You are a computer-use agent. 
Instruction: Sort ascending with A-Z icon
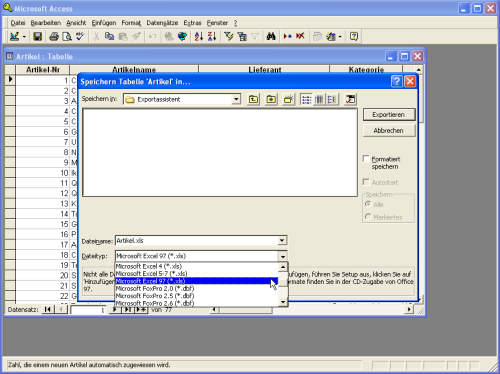tap(199, 36)
